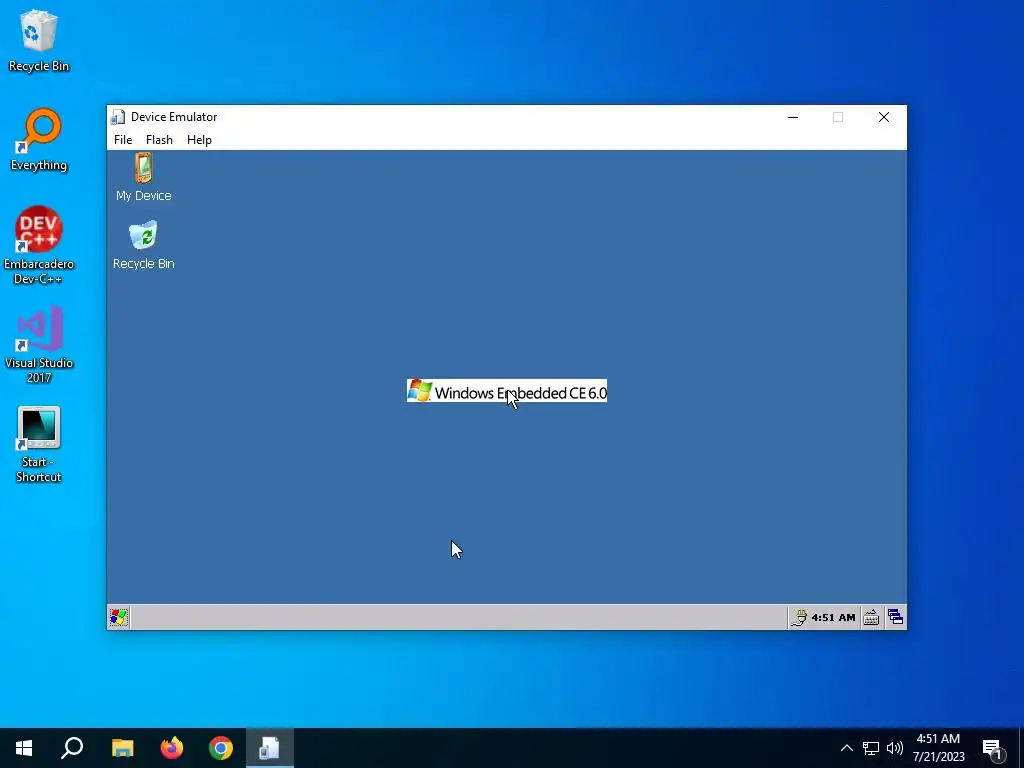1024x768 pixels.
Task: Launch Google Chrome from the taskbar
Action: tap(221, 748)
